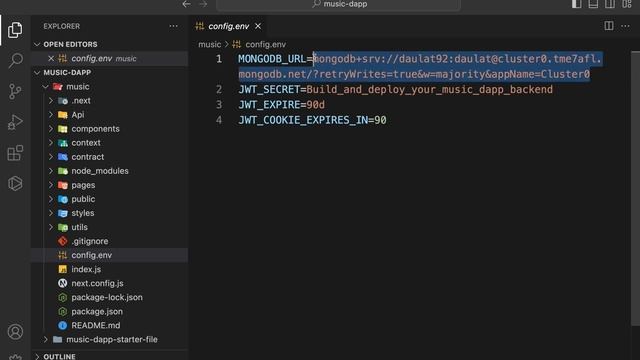Open the Search view in activity bar
Viewport: 640px width, 360px height.
coord(15,60)
